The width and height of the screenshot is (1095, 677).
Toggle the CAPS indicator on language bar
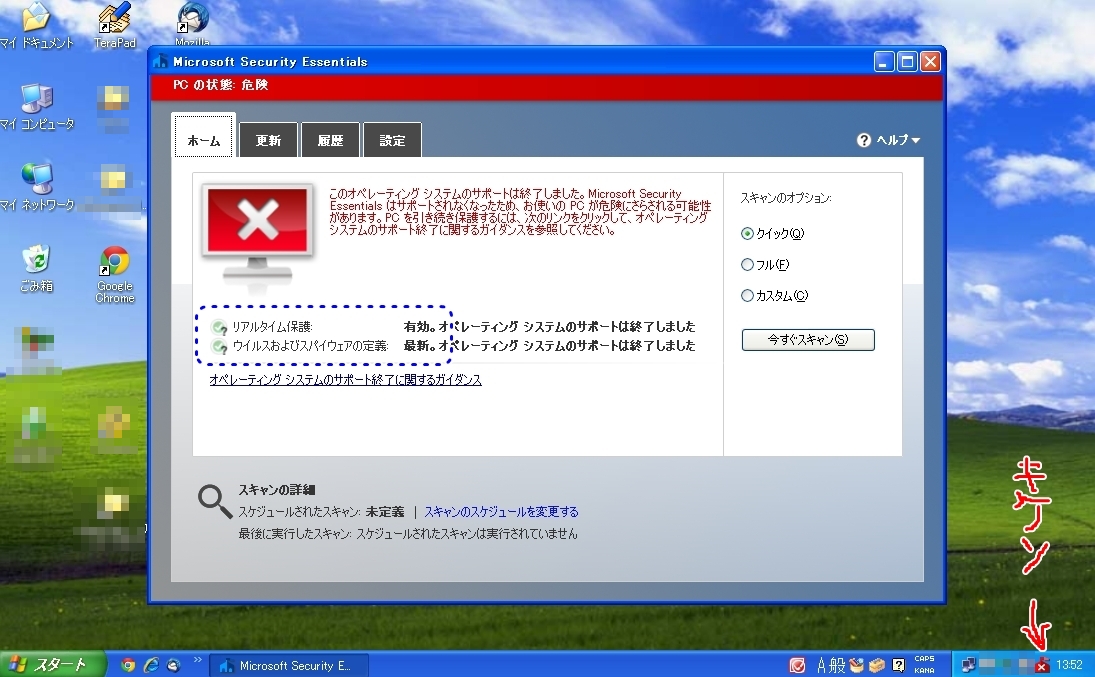pyautogui.click(x=924, y=659)
